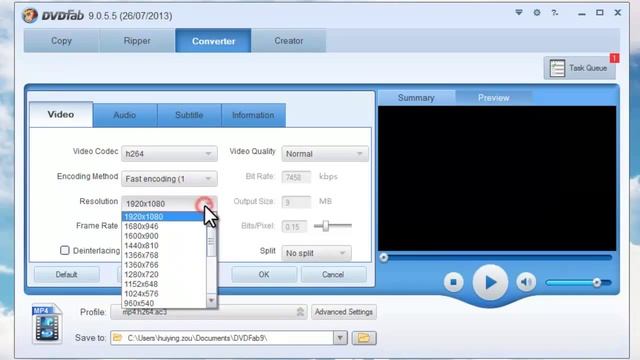Choose 1366x768 from resolution list

coord(164,255)
